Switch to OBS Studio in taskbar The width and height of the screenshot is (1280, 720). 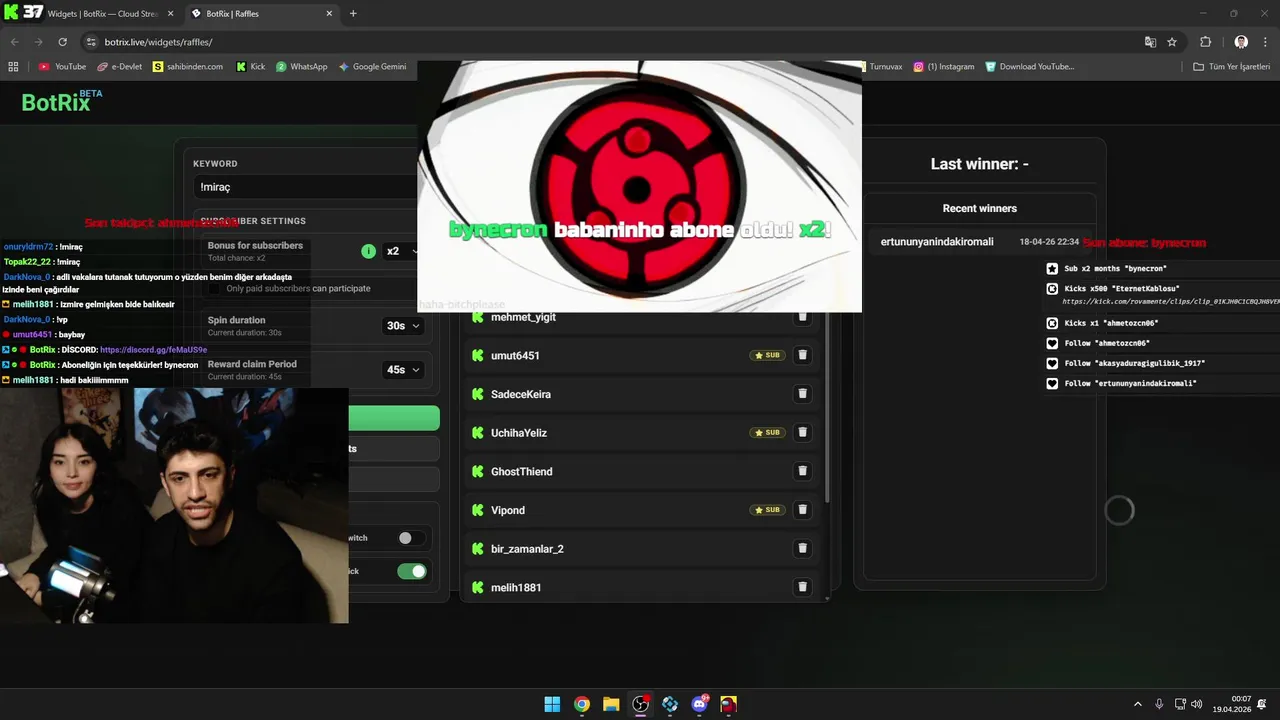(641, 704)
